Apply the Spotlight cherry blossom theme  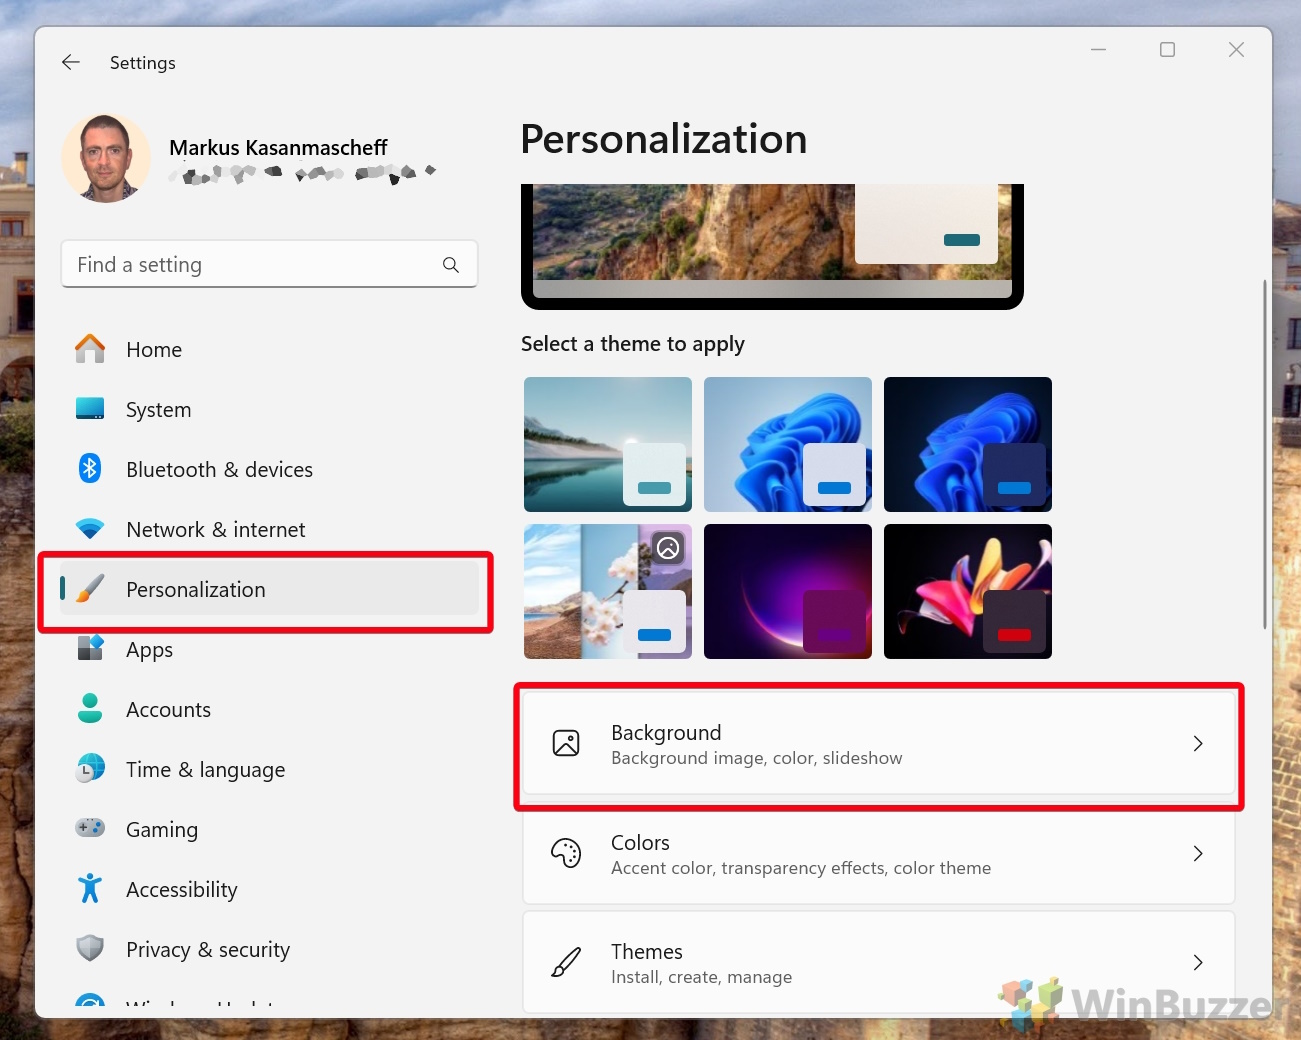pos(608,591)
